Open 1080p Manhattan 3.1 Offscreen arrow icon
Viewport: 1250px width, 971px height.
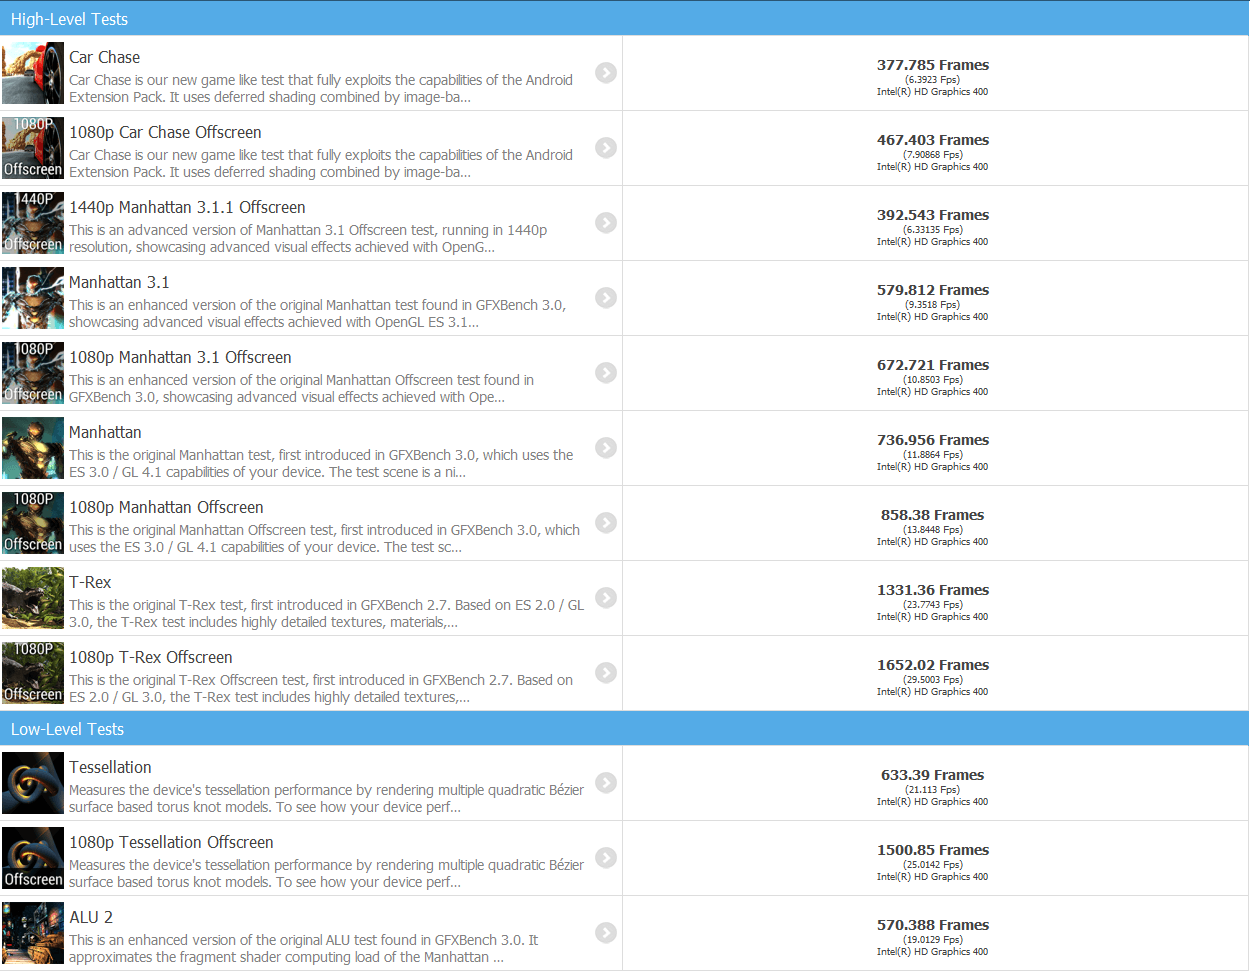606,373
